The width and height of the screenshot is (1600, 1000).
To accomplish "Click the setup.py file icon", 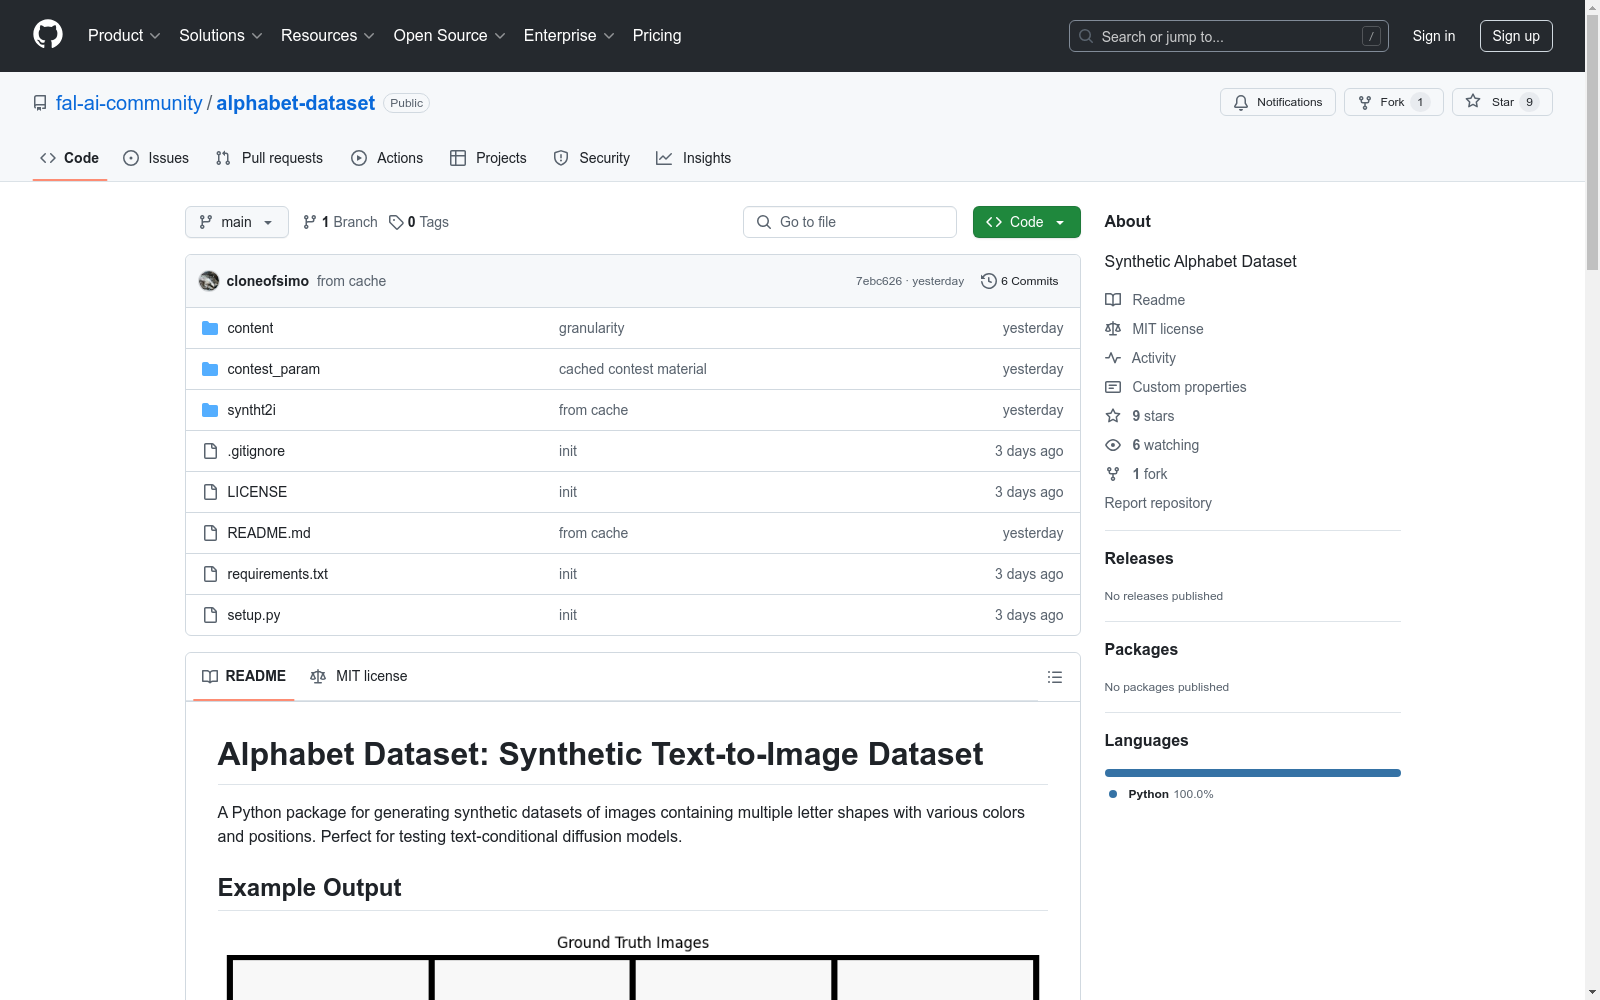I will pos(210,615).
